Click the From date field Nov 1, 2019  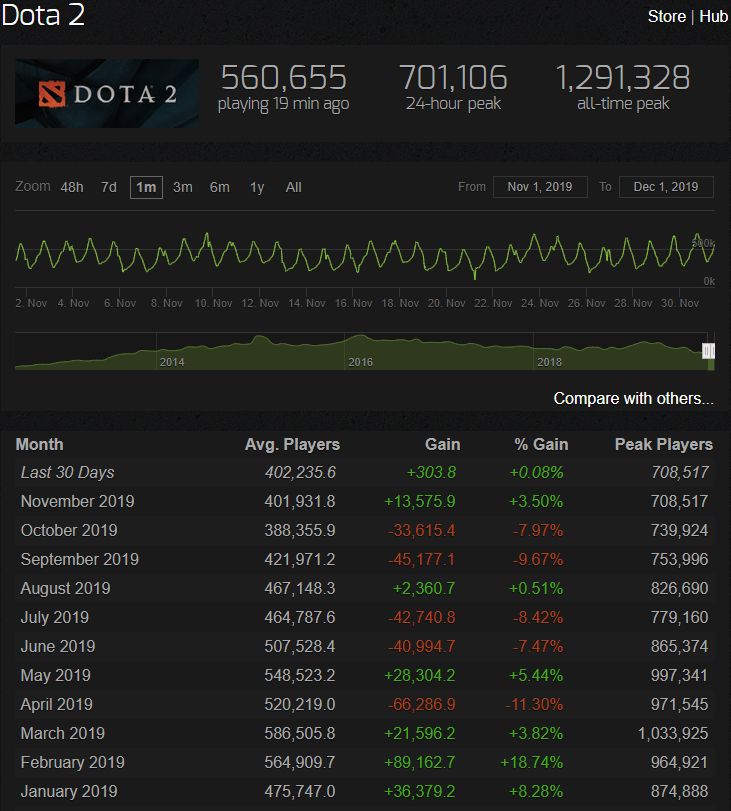click(x=540, y=187)
